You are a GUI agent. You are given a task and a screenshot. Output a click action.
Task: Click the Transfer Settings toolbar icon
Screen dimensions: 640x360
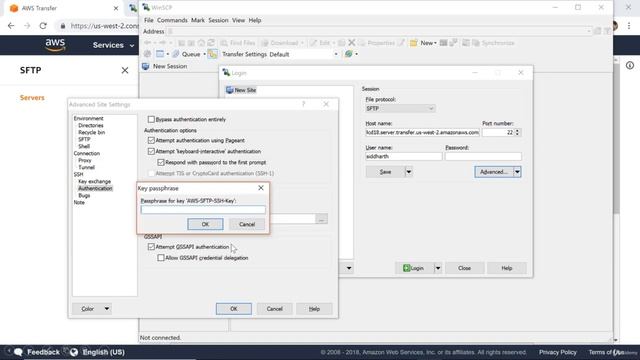pos(212,54)
